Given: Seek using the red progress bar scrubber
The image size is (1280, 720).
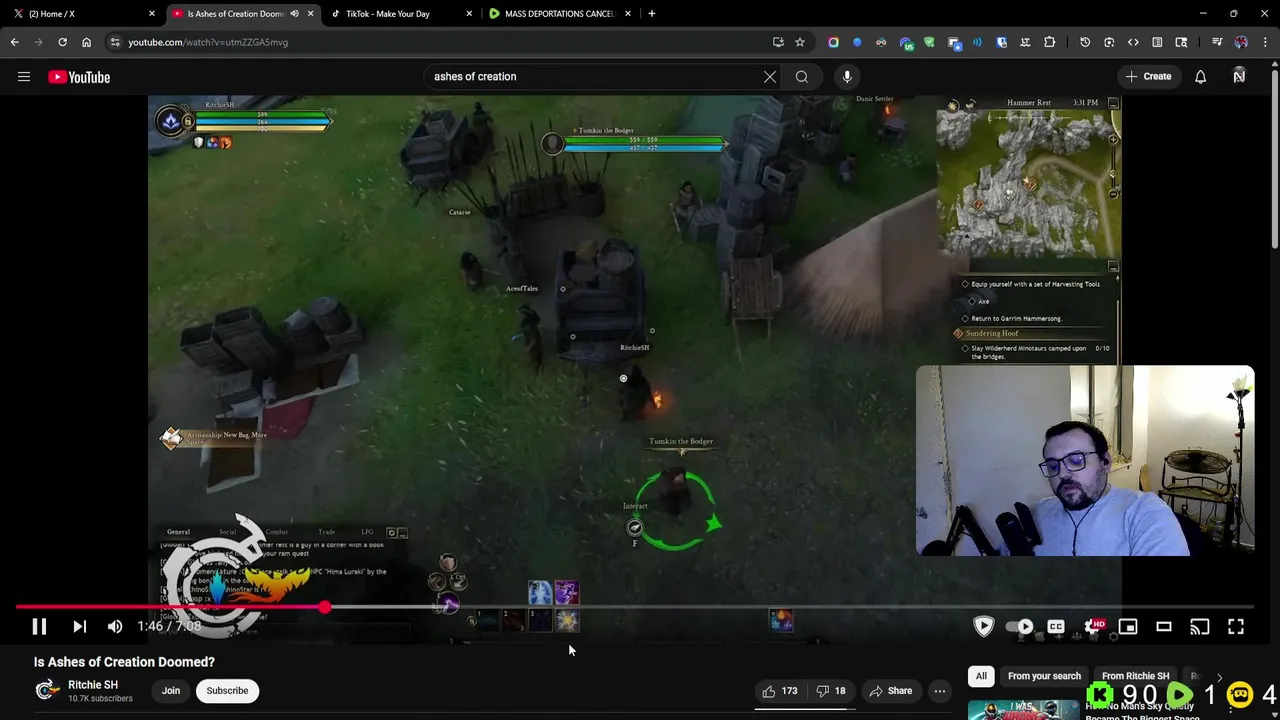Looking at the screenshot, I should coord(325,607).
